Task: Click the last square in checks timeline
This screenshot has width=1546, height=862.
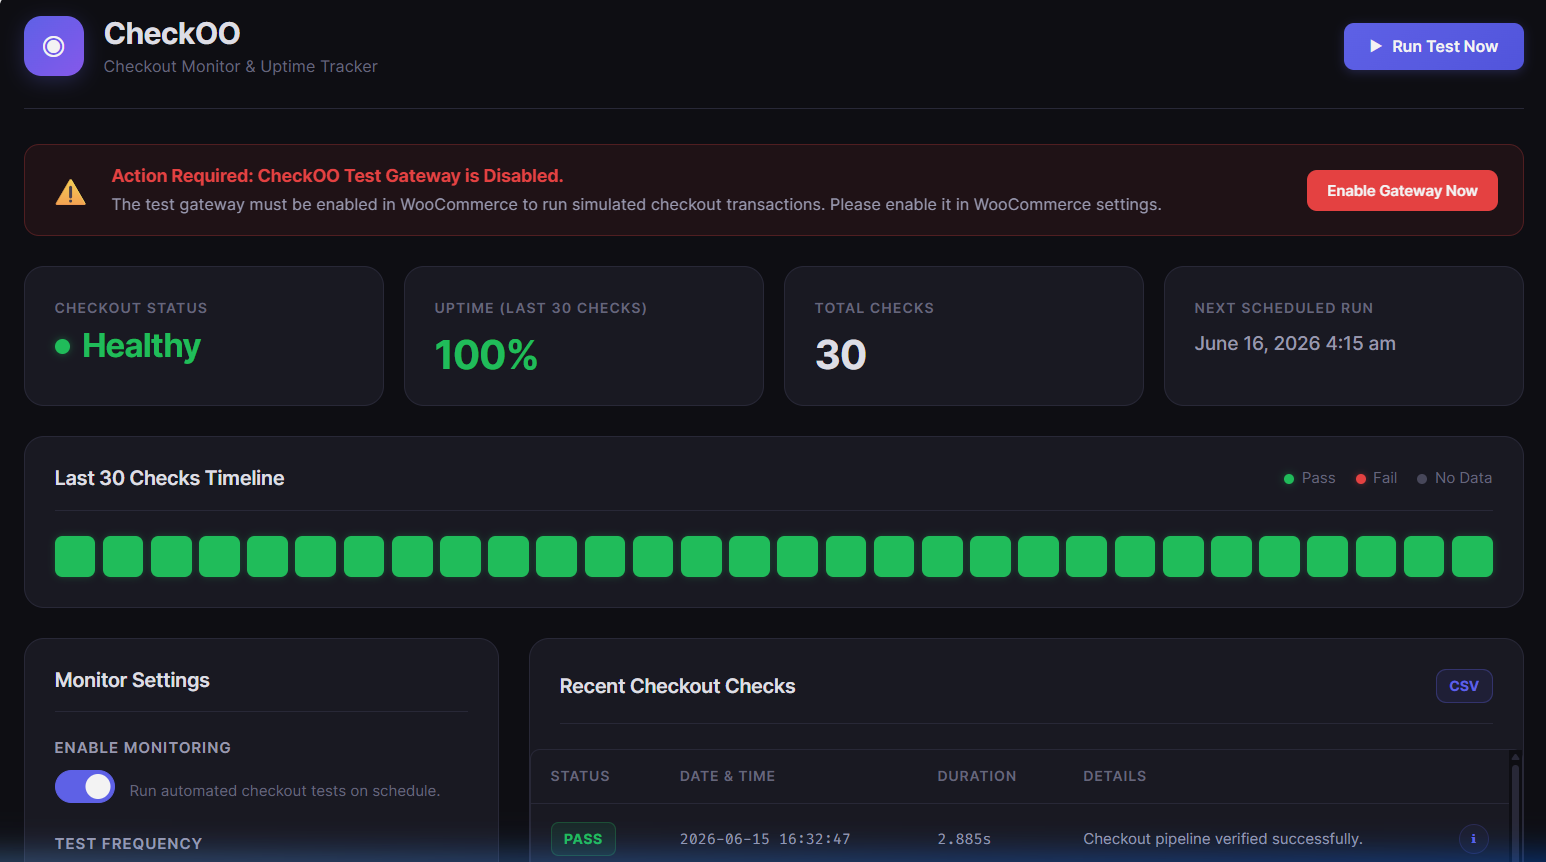Action: 1472,556
